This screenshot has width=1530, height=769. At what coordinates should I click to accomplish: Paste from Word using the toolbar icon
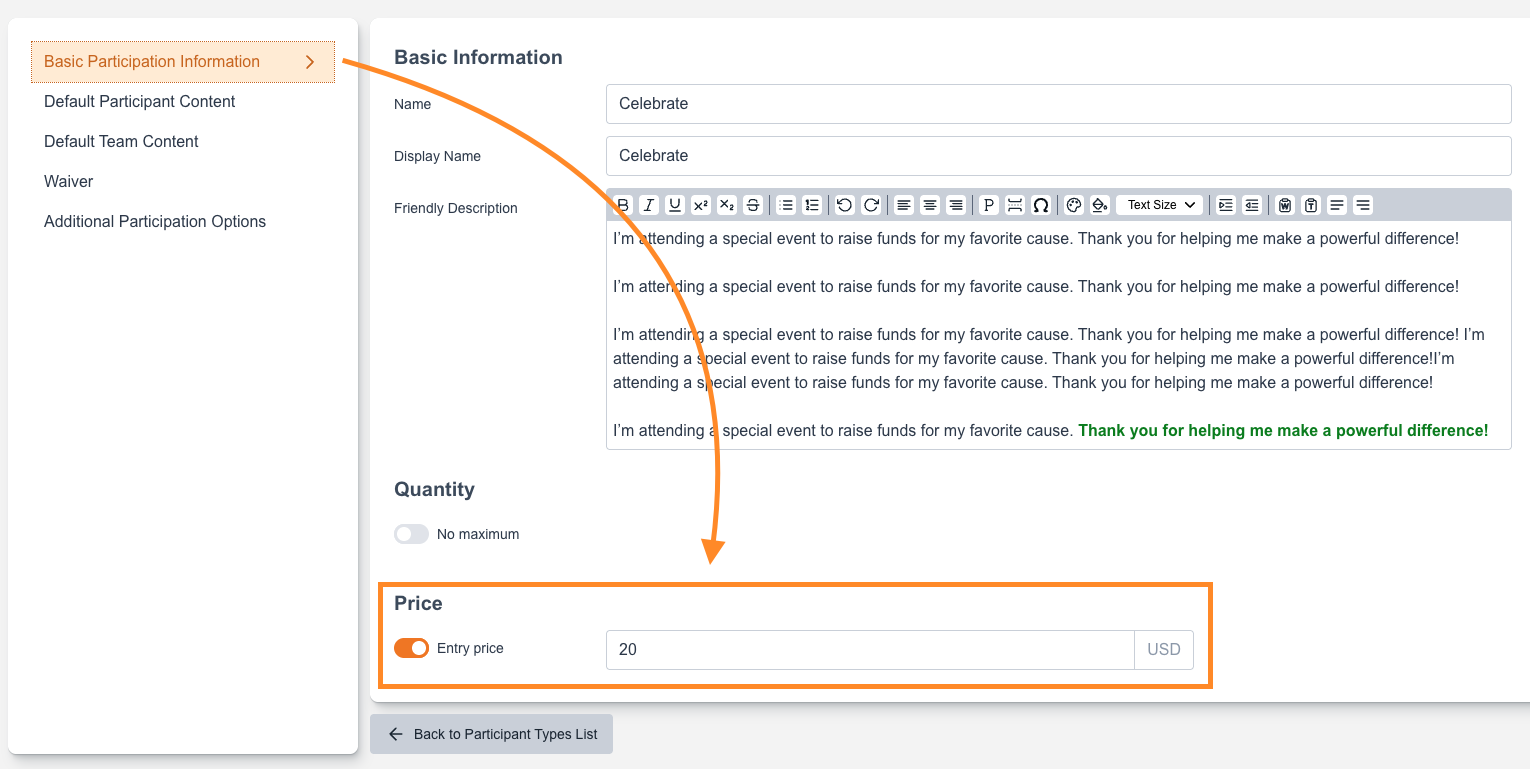[1285, 205]
